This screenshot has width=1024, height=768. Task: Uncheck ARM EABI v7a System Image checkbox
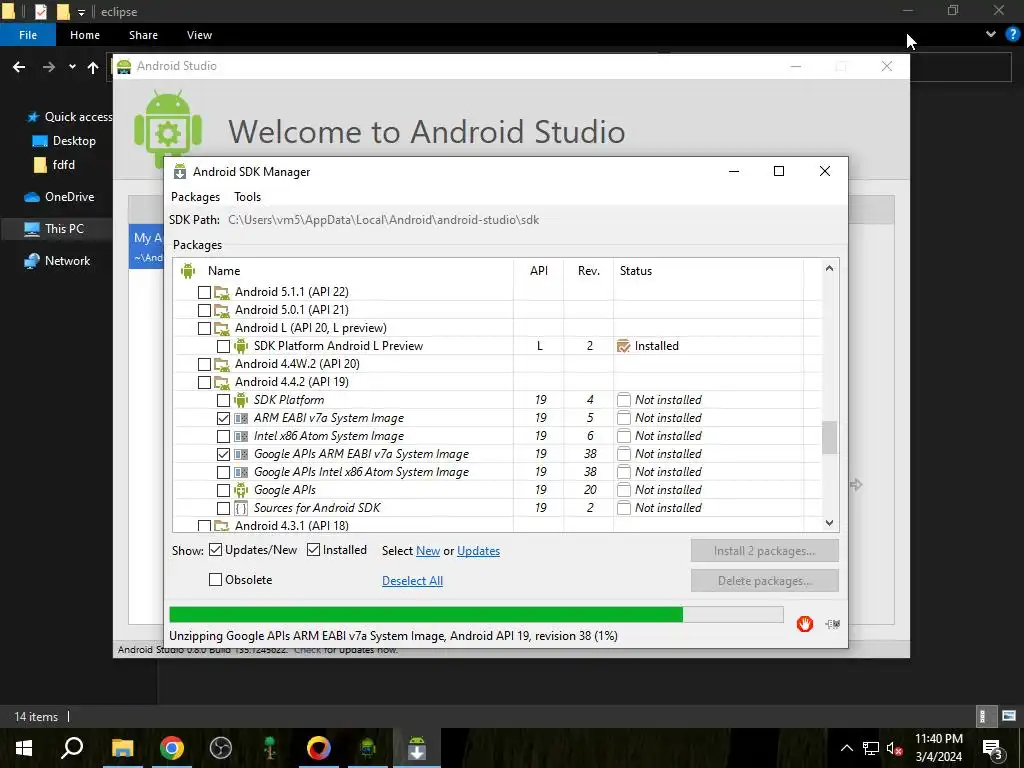click(223, 418)
